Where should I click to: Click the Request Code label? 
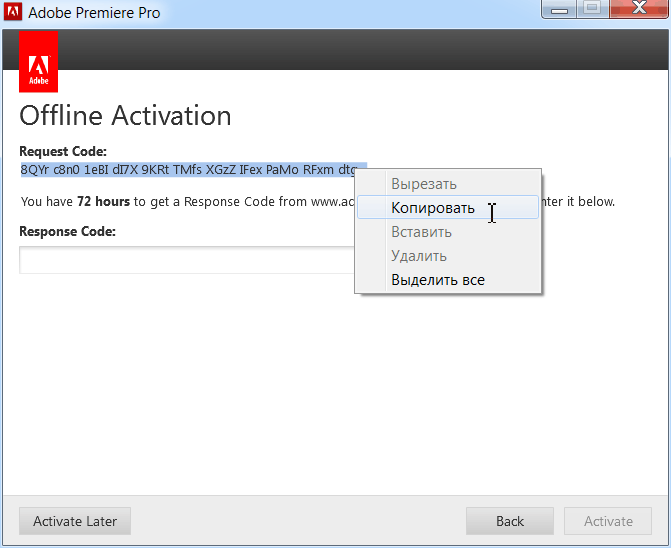(x=63, y=151)
